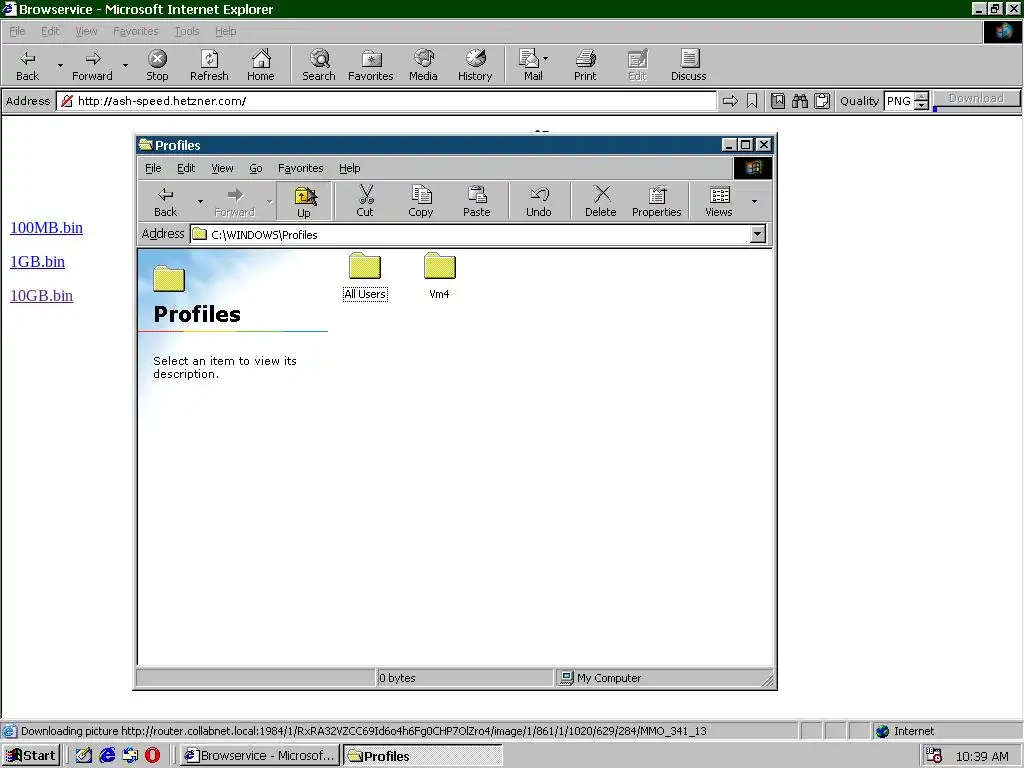Open the Help menu in Profiles window

click(x=349, y=168)
